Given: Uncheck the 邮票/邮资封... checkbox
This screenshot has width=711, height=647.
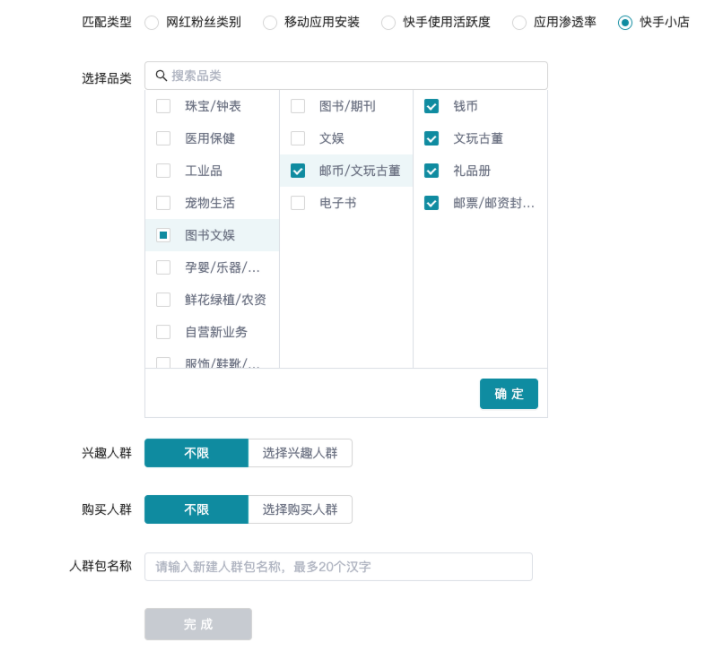Looking at the screenshot, I should 431,203.
